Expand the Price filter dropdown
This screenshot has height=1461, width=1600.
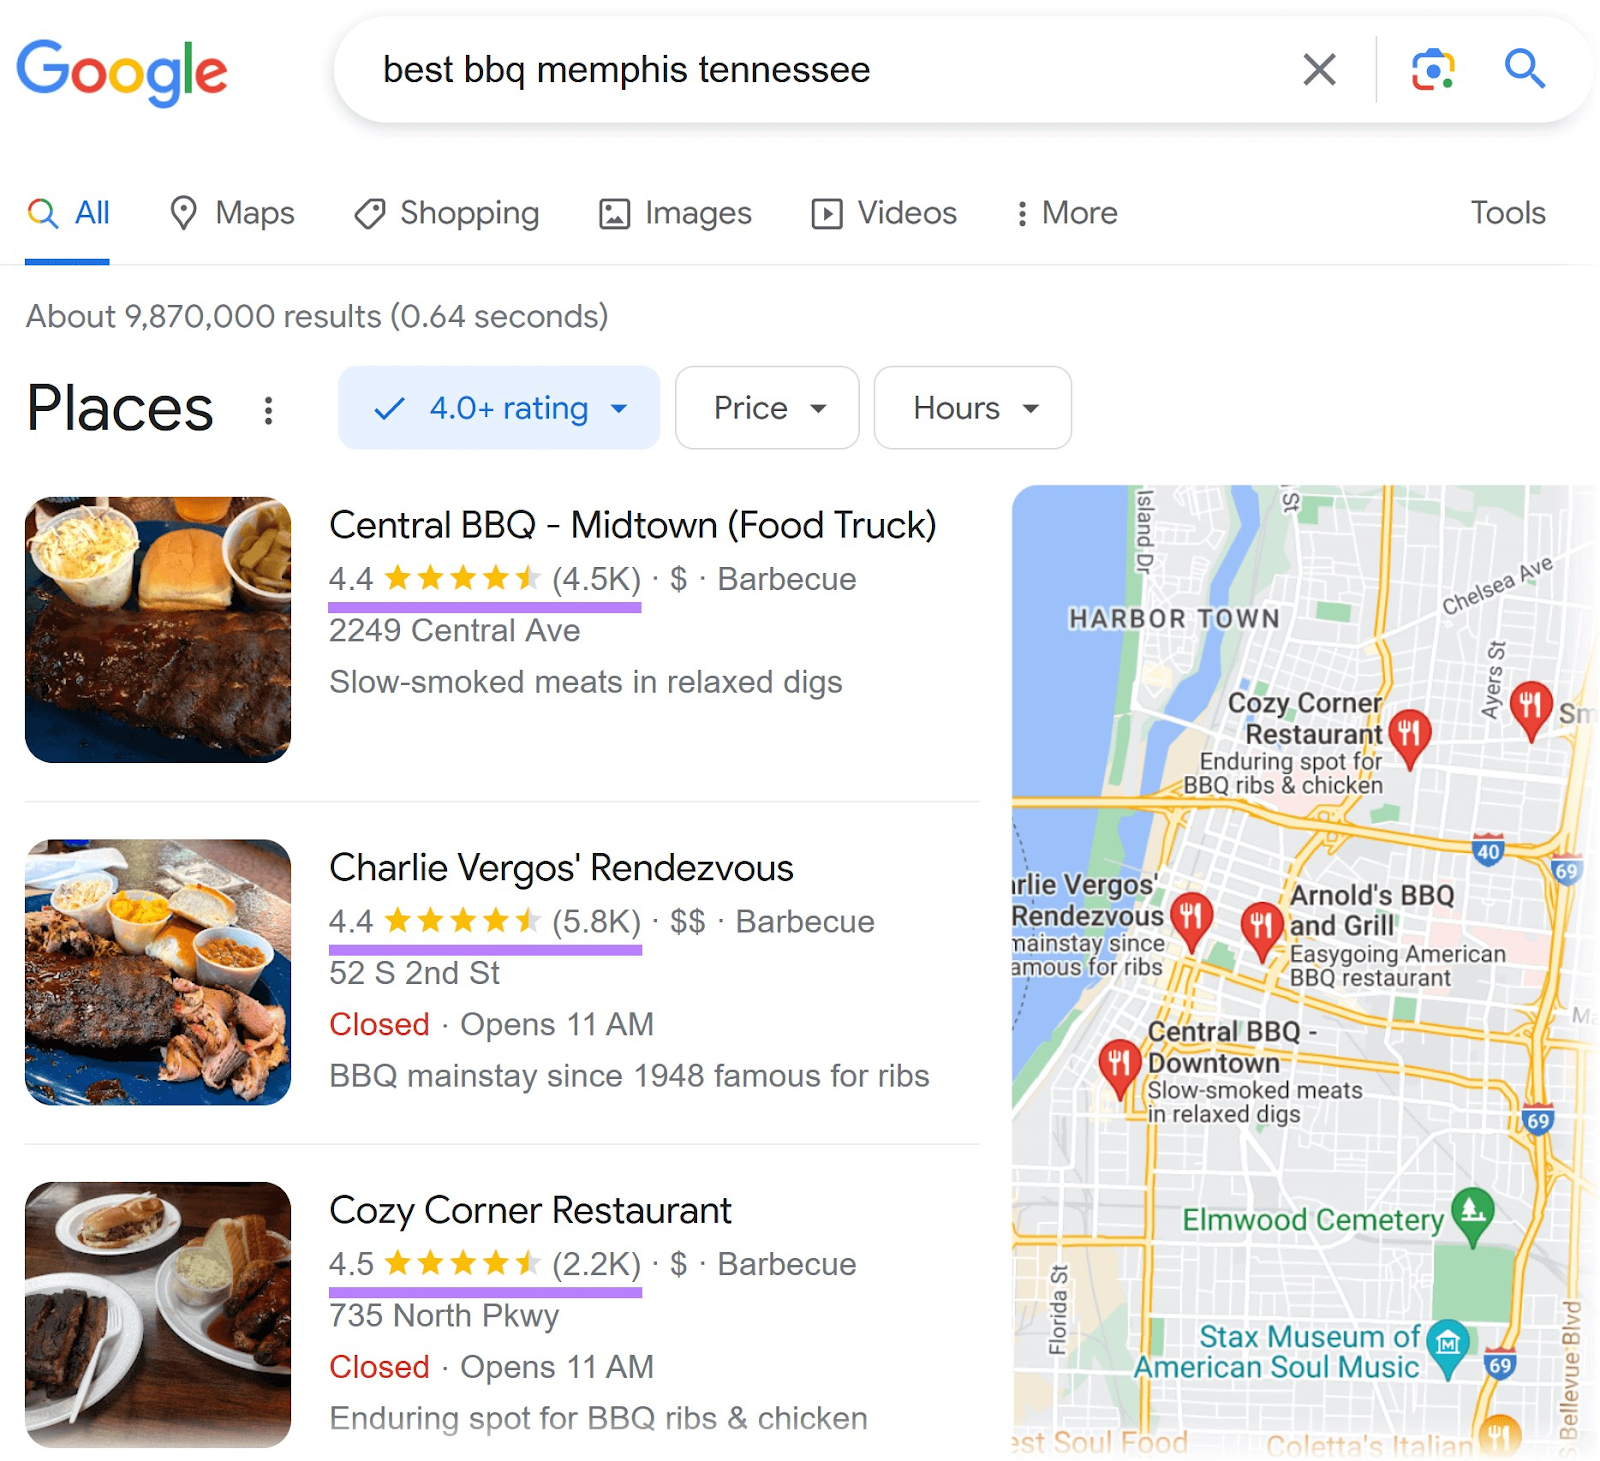pyautogui.click(x=767, y=408)
